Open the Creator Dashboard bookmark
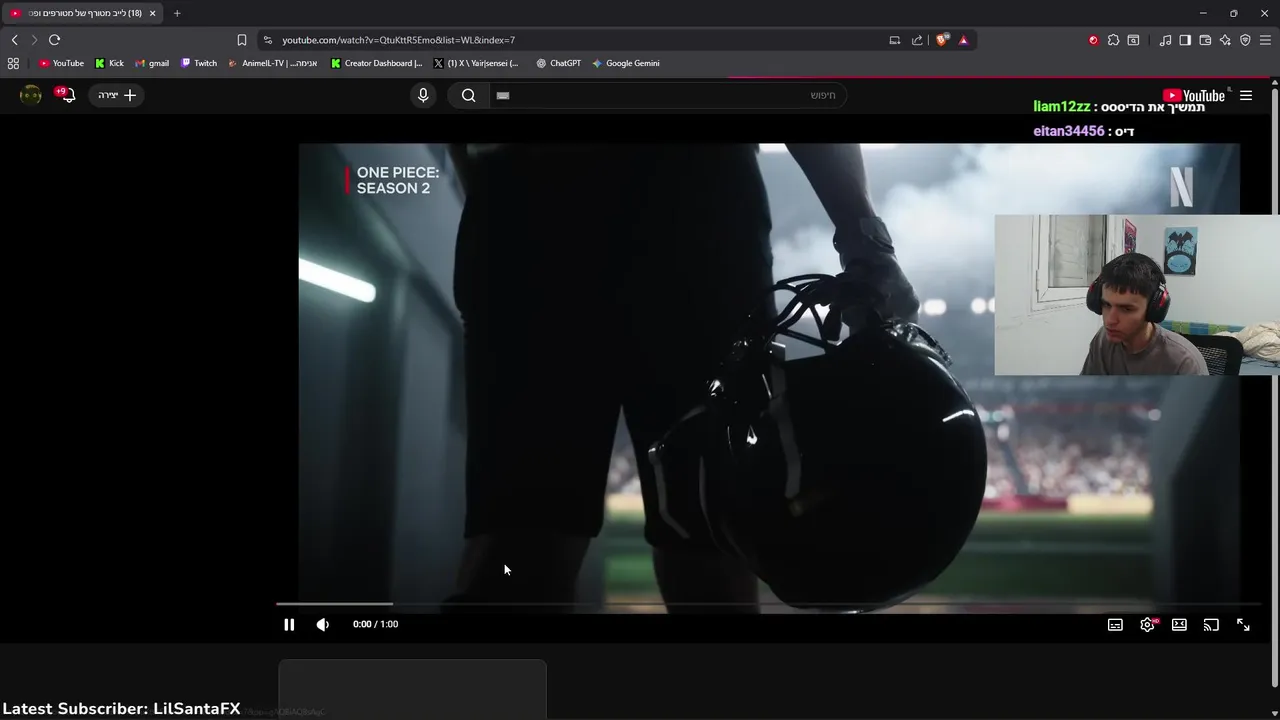The image size is (1280, 720). (377, 63)
